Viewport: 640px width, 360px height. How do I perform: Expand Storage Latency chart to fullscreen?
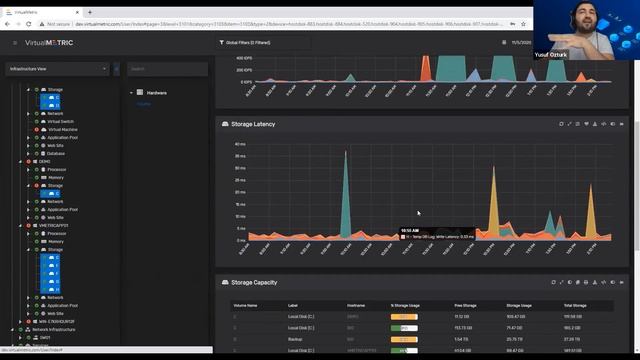[x=569, y=124]
